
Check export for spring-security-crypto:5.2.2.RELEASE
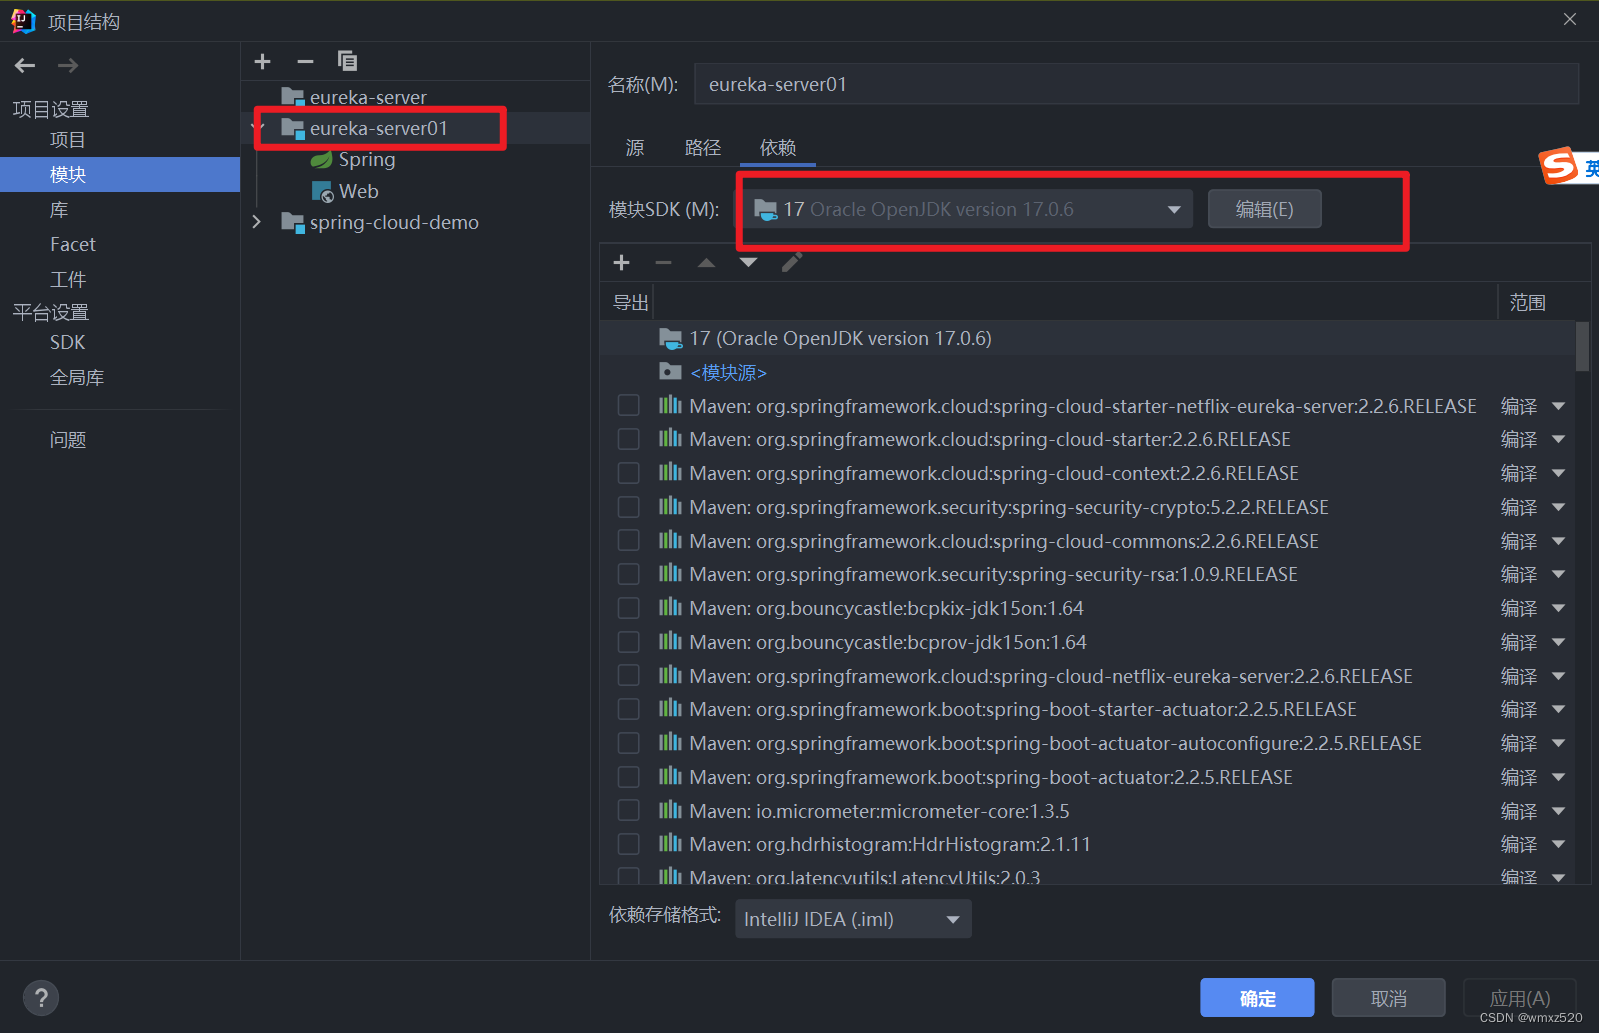coord(629,507)
